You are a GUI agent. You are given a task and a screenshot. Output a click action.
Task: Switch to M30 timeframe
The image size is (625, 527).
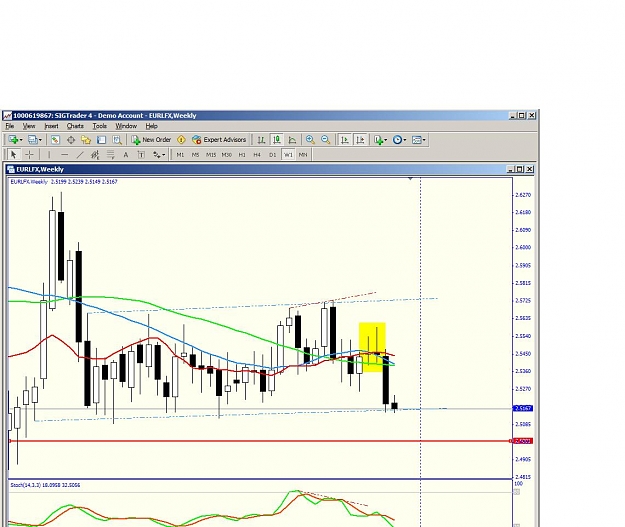click(226, 155)
